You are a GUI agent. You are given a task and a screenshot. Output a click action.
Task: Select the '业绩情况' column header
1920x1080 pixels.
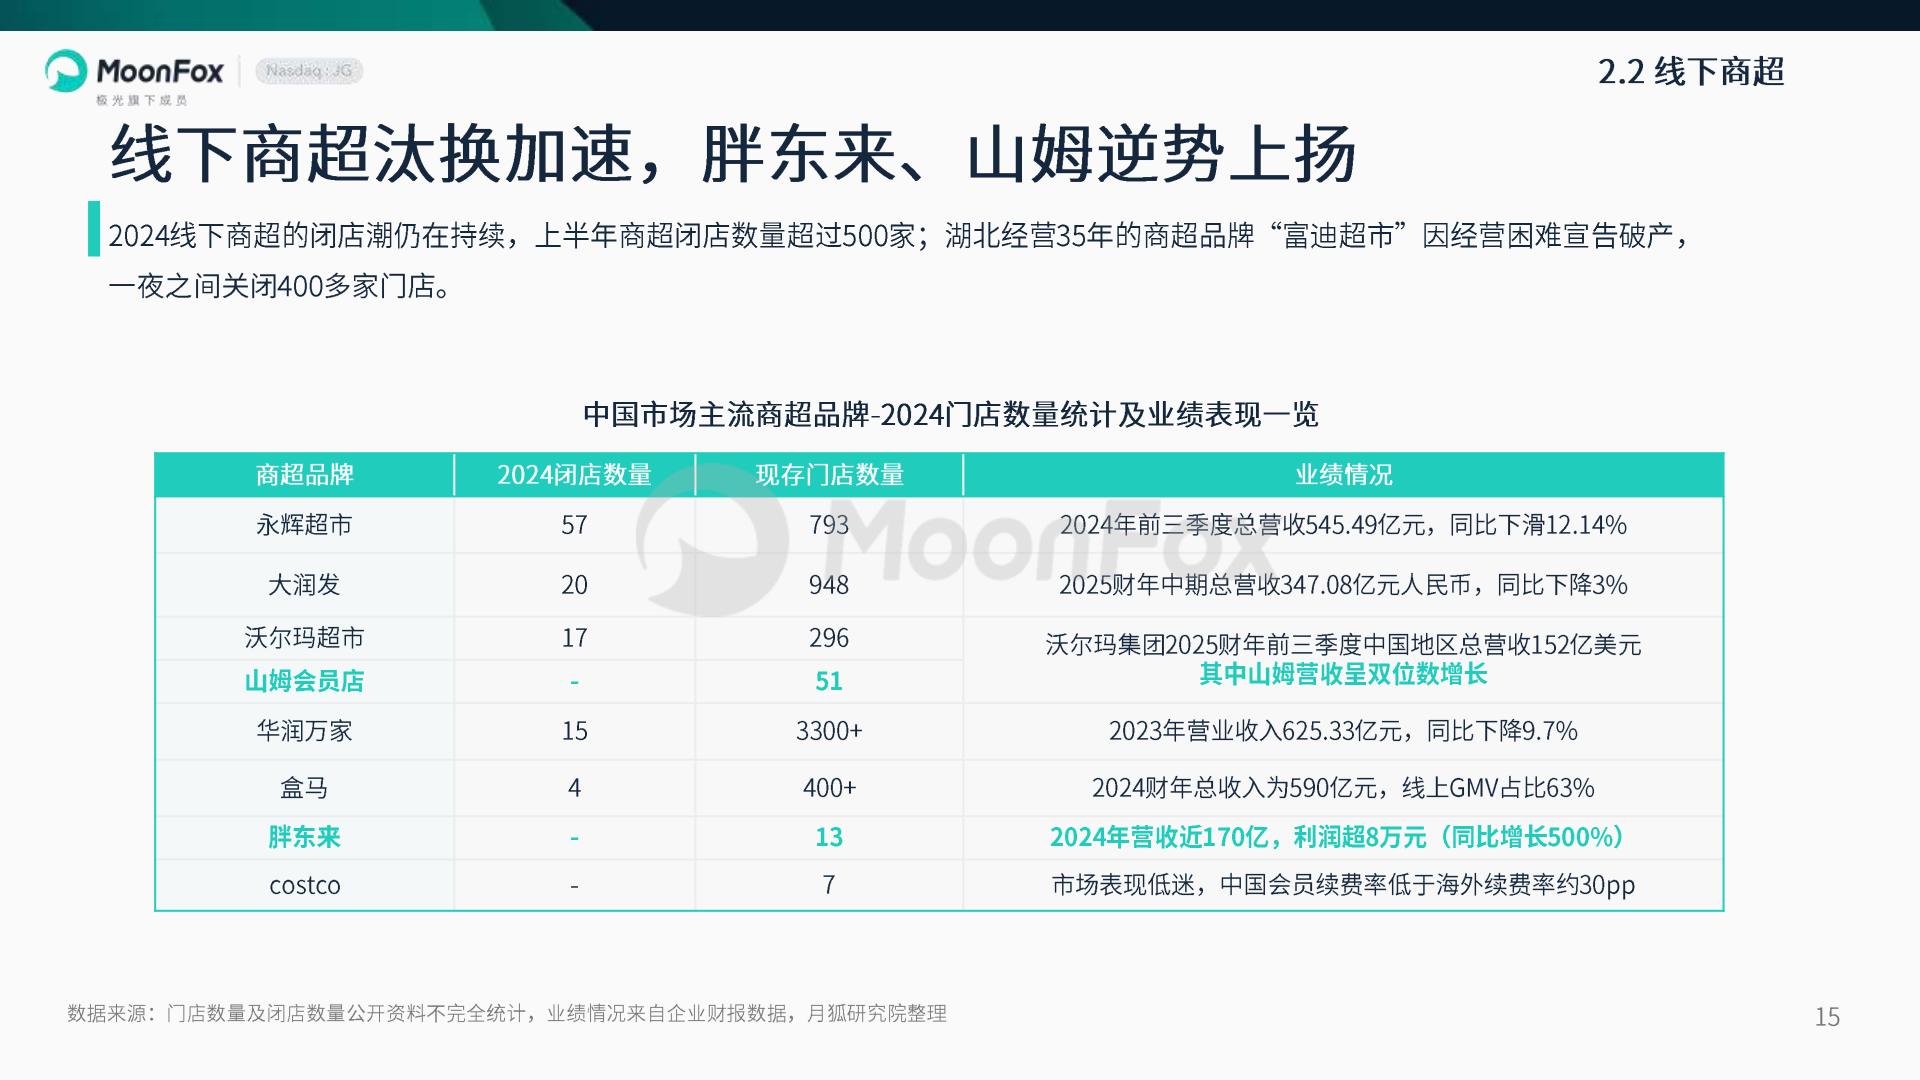pos(1343,475)
